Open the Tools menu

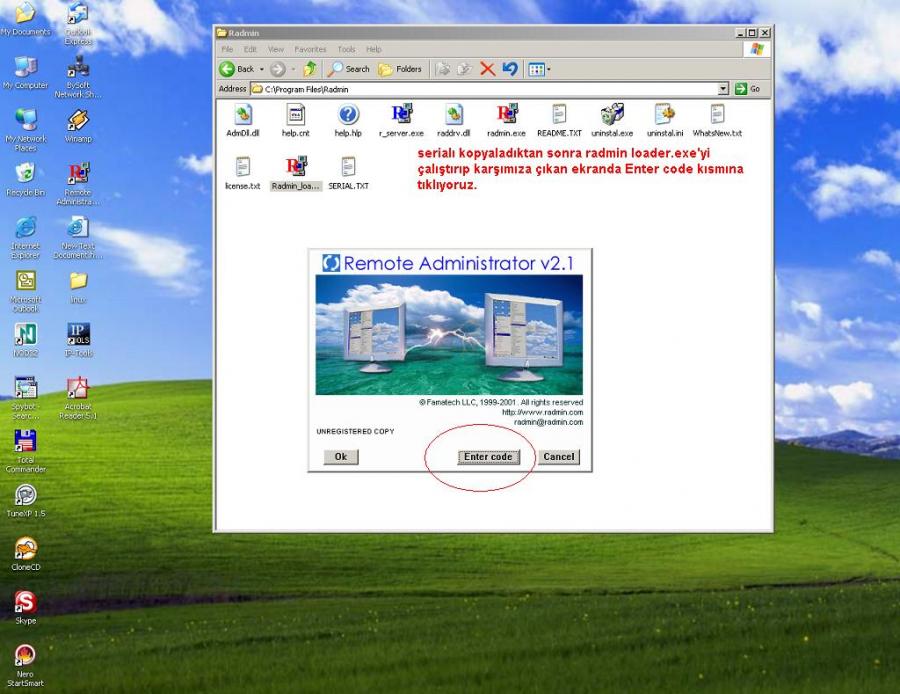346,49
